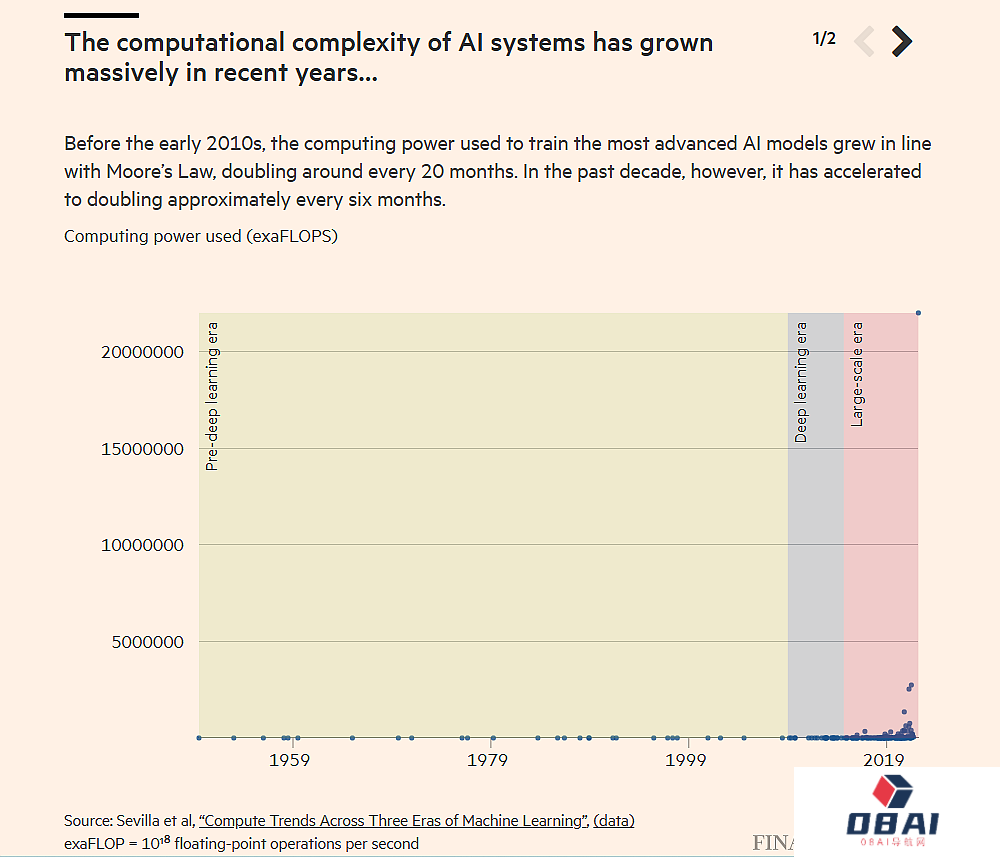1000x857 pixels.
Task: Click the "Pre-deep learning era" vertical label
Action: pyautogui.click(x=212, y=396)
